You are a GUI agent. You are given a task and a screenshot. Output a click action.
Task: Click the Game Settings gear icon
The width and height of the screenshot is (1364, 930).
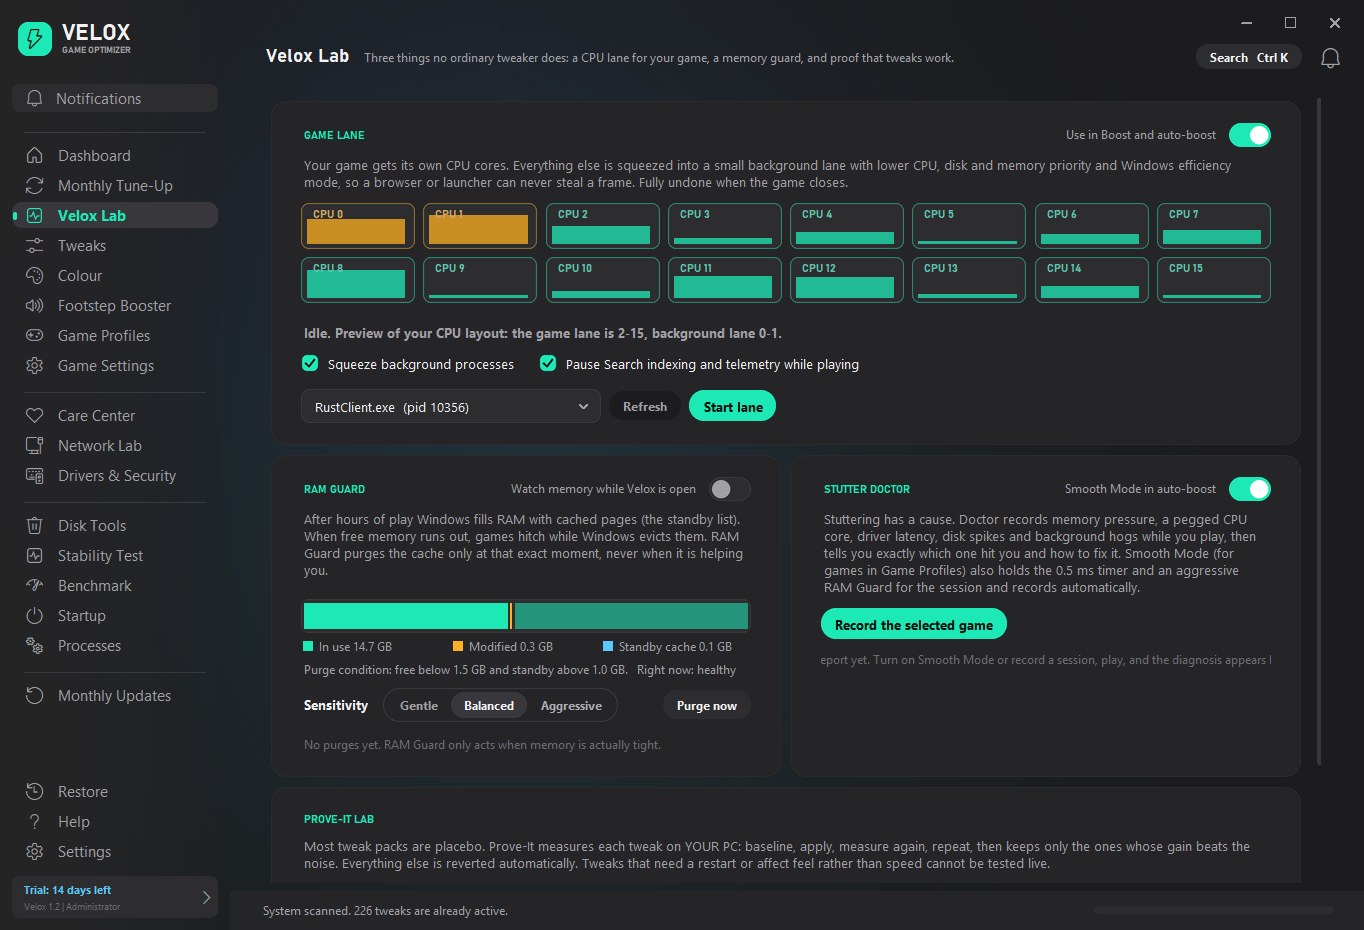(35, 366)
